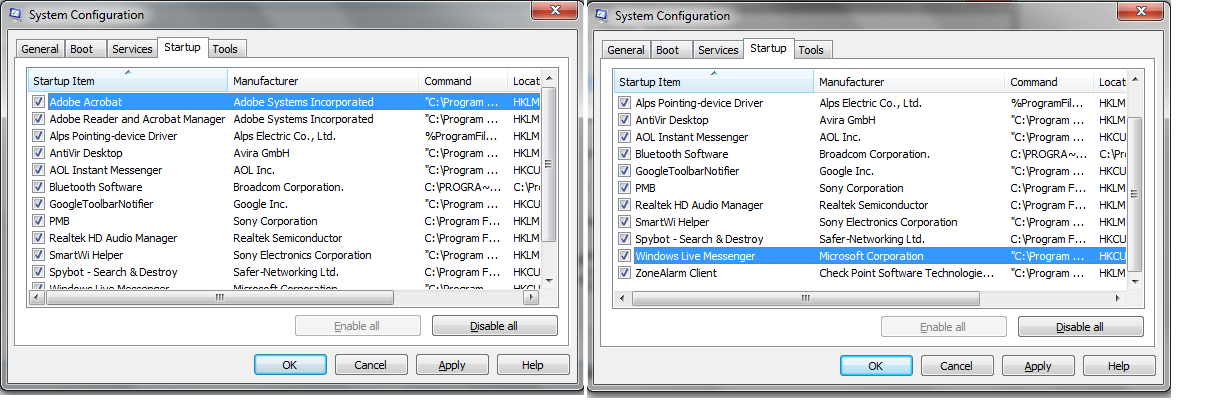Click Cancel in right window
The image size is (1227, 407).
pyautogui.click(x=957, y=366)
